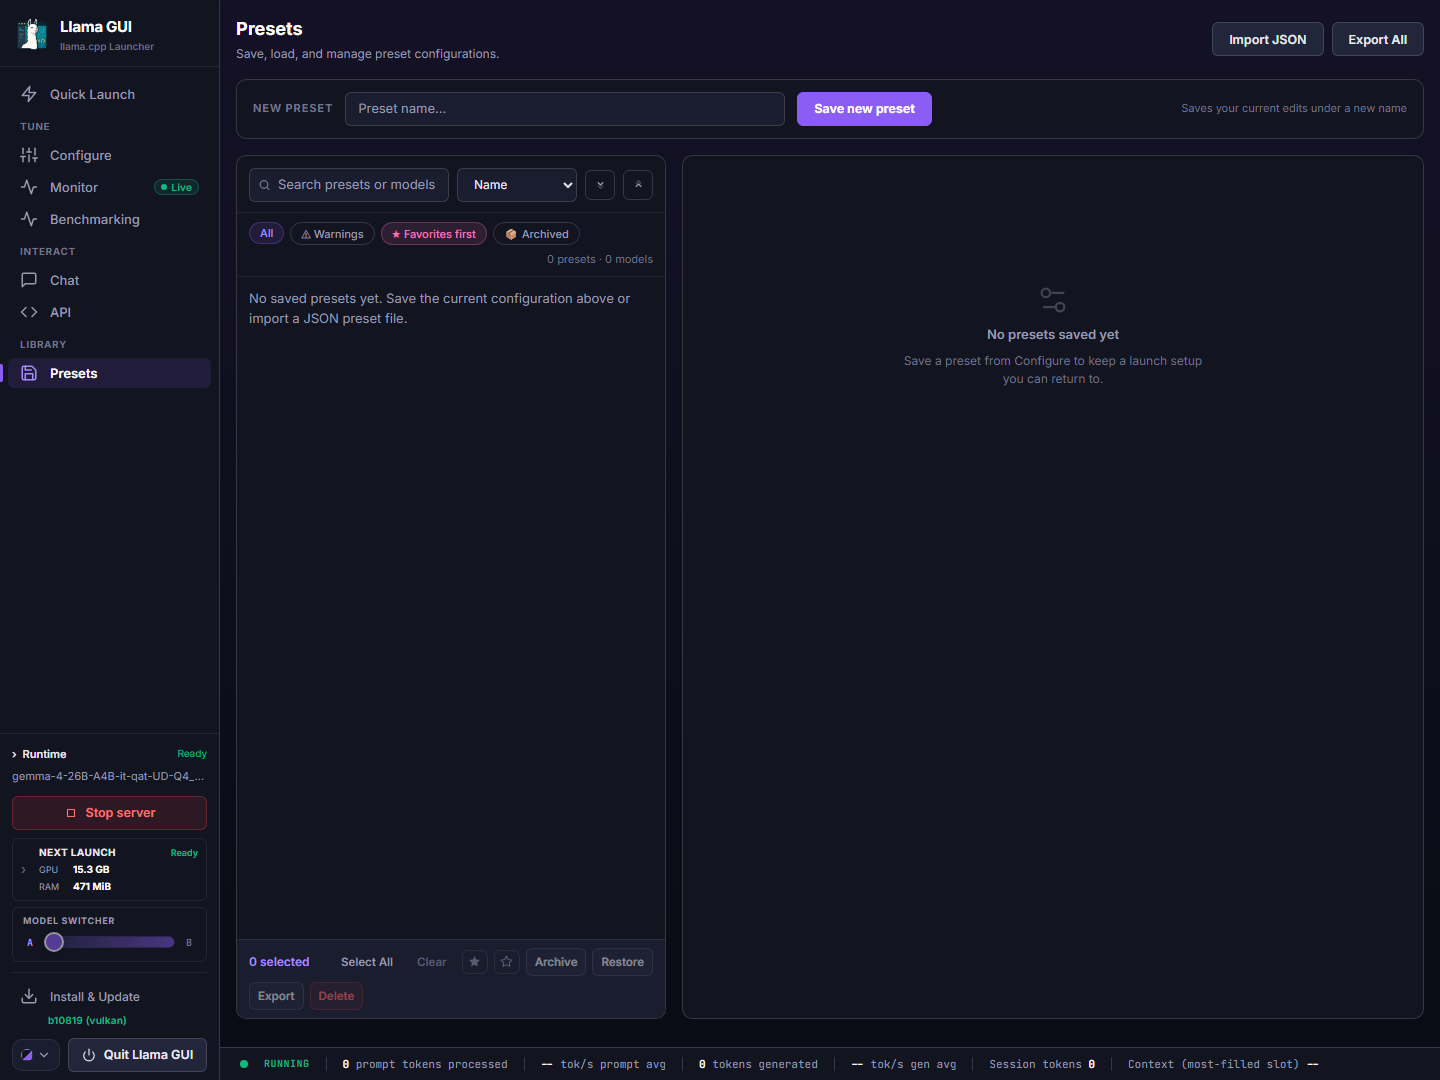The height and width of the screenshot is (1080, 1440).
Task: Click the Quick Launch lightning icon
Action: click(x=29, y=94)
